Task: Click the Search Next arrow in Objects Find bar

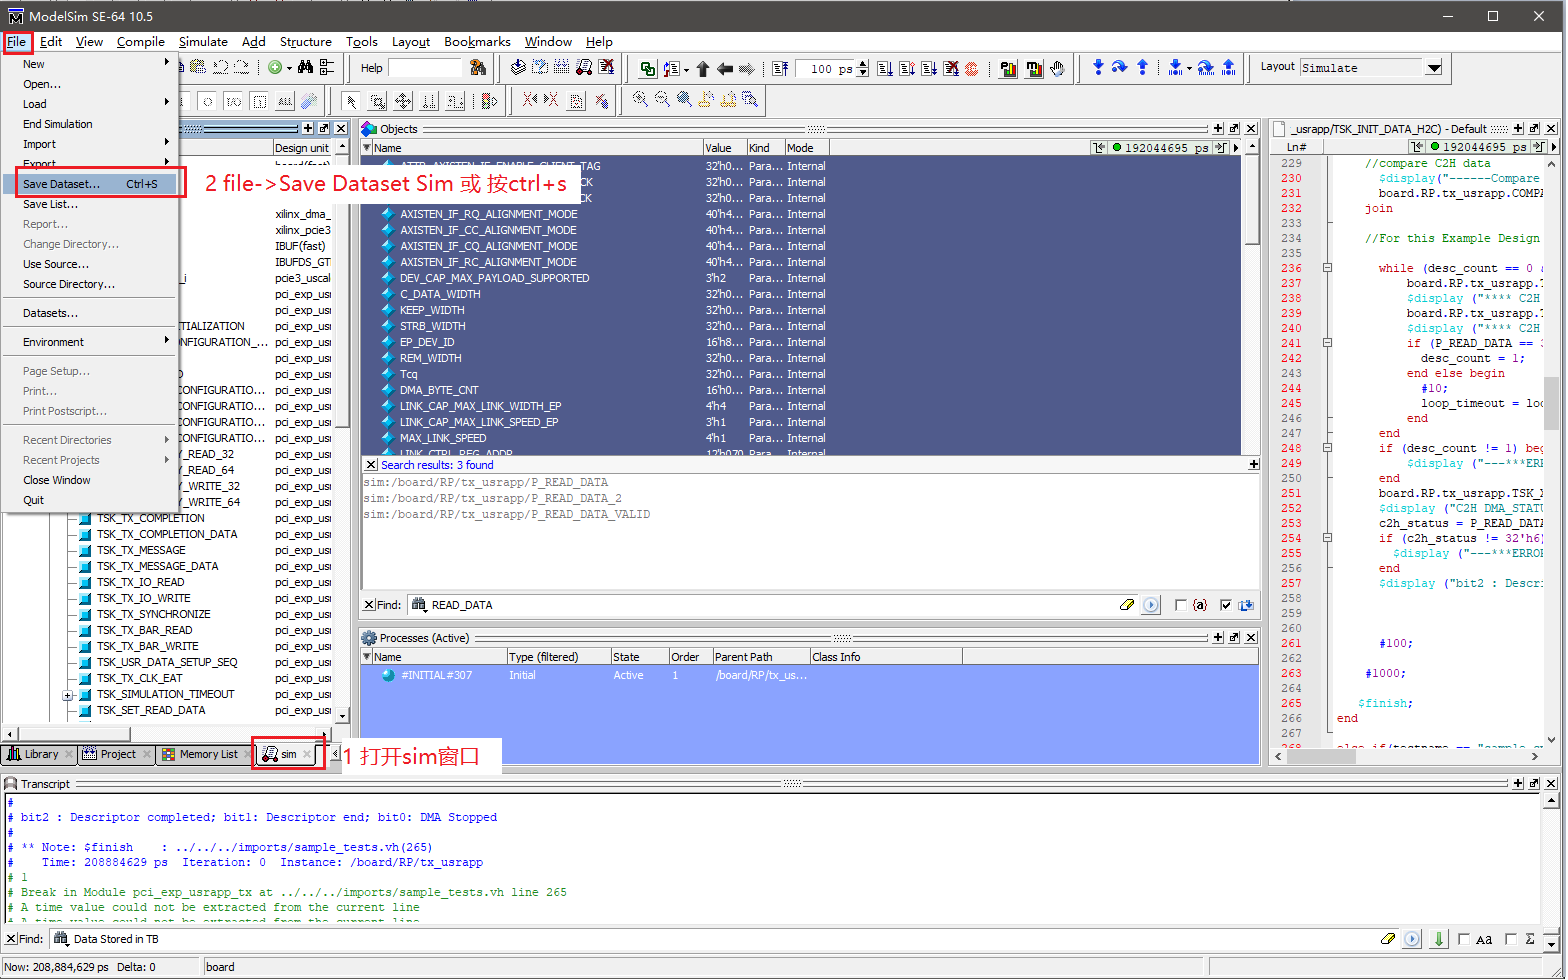Action: pyautogui.click(x=1151, y=605)
